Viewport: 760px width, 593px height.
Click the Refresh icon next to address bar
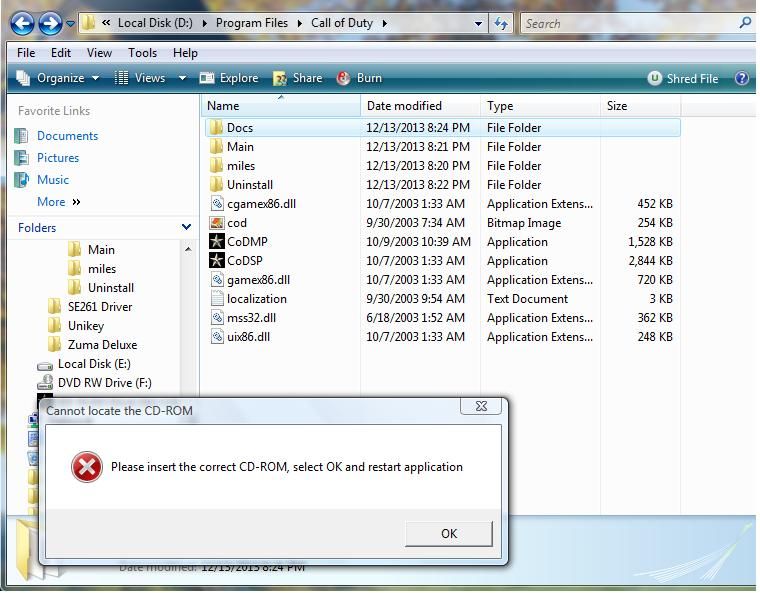tap(501, 23)
